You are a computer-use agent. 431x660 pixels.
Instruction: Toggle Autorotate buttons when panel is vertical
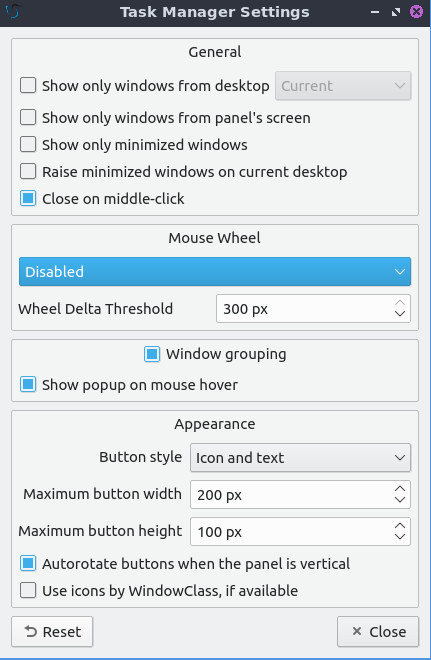coord(28,564)
